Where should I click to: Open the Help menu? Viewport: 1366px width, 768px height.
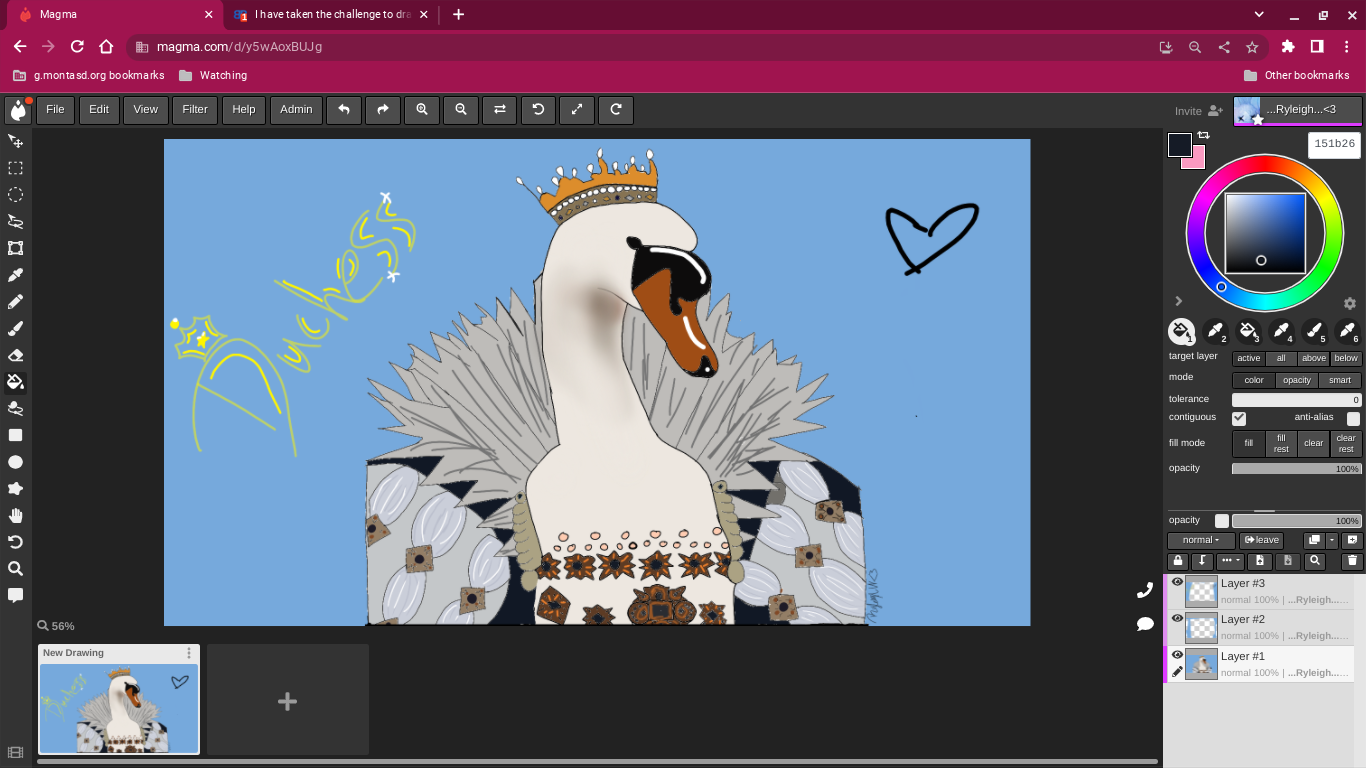(x=244, y=110)
